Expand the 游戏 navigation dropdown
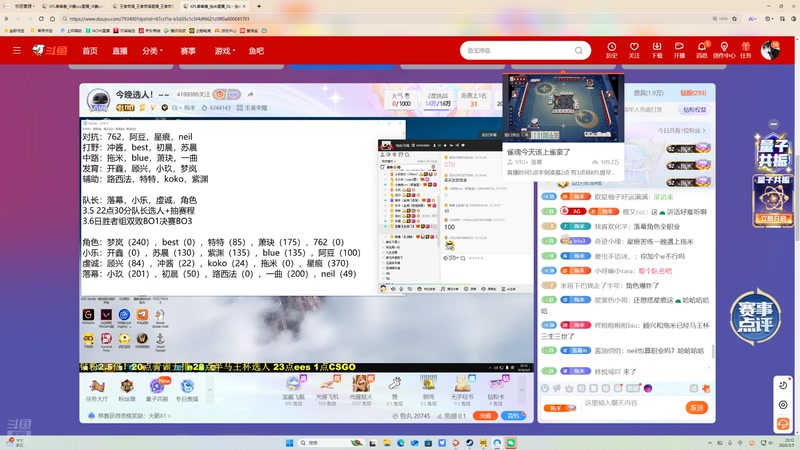The height and width of the screenshot is (450, 800). click(225, 51)
